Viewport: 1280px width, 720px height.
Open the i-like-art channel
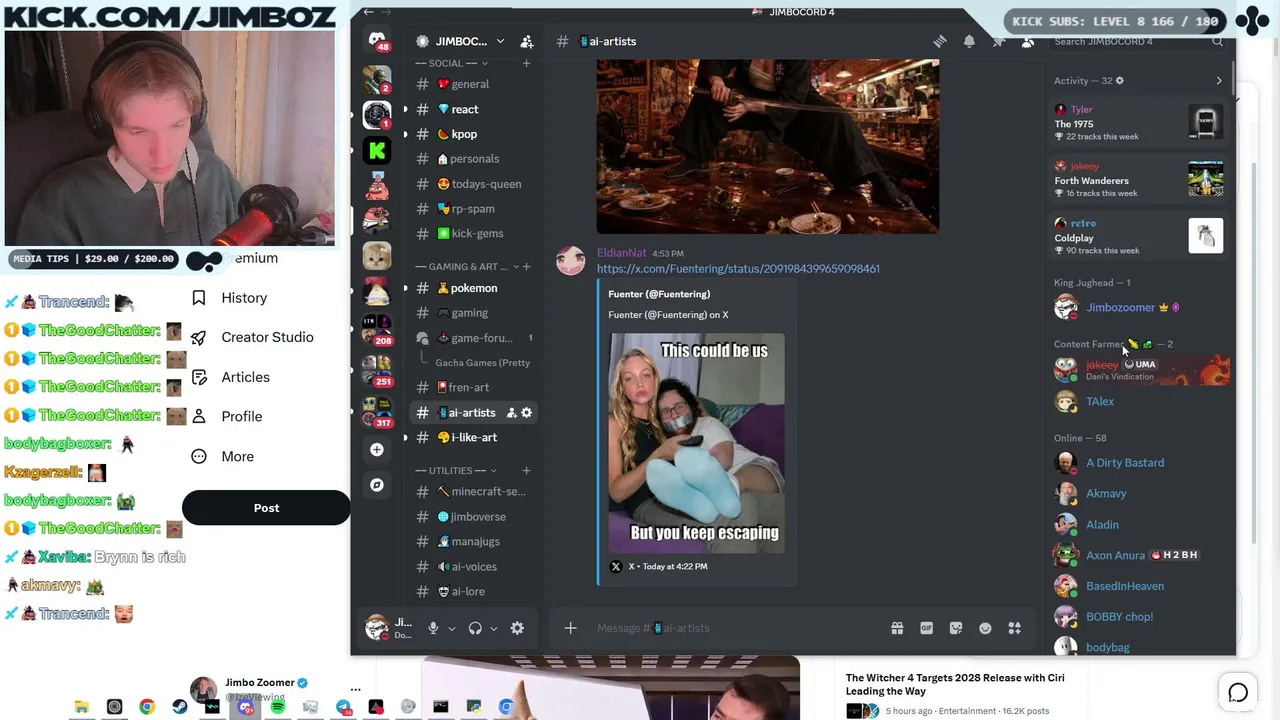(475, 437)
